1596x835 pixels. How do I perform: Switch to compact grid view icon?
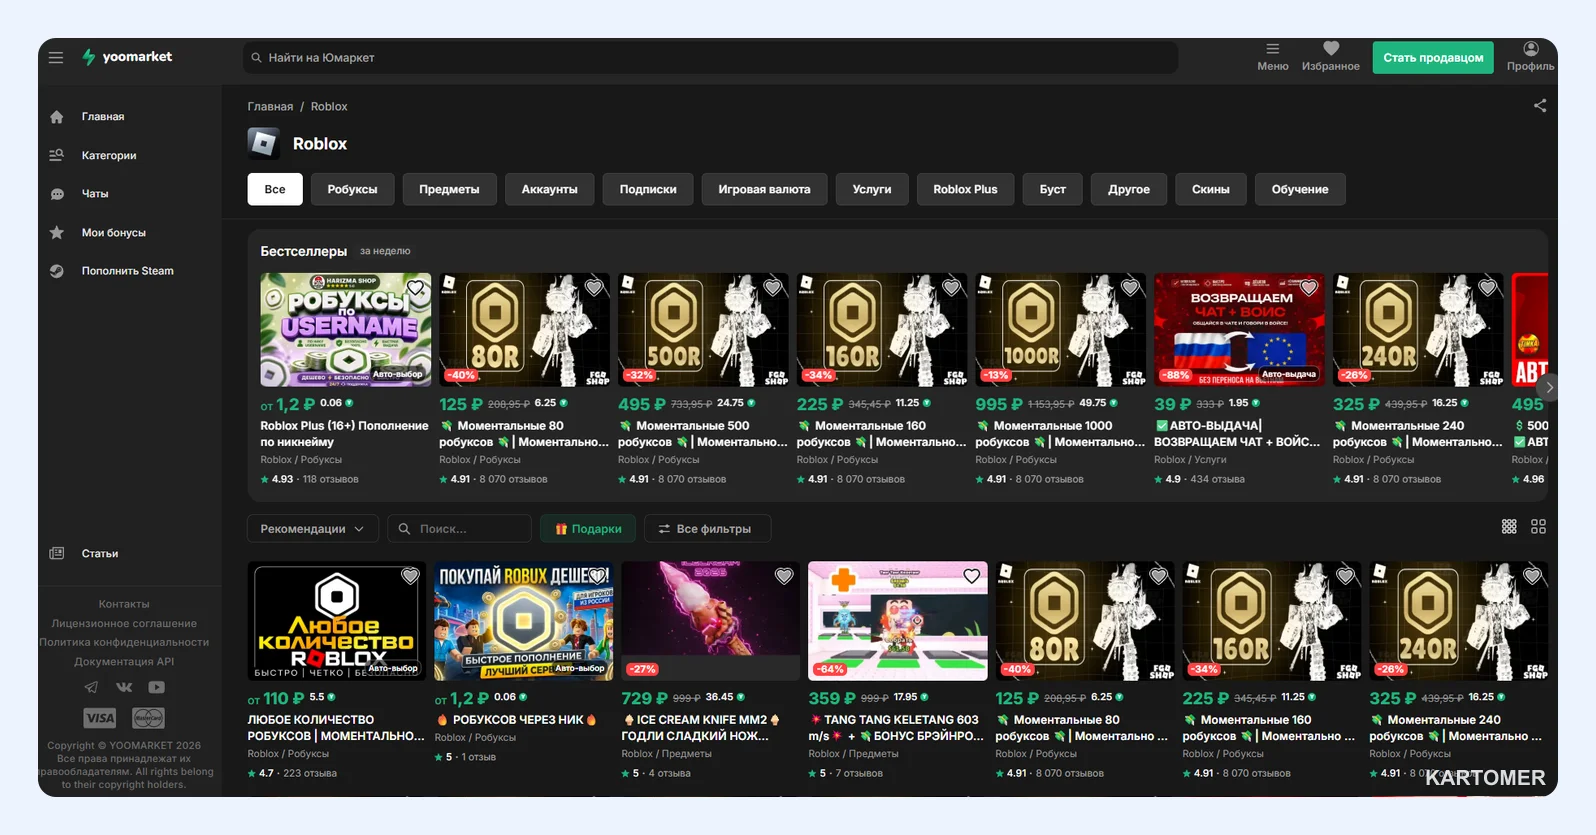click(1509, 527)
